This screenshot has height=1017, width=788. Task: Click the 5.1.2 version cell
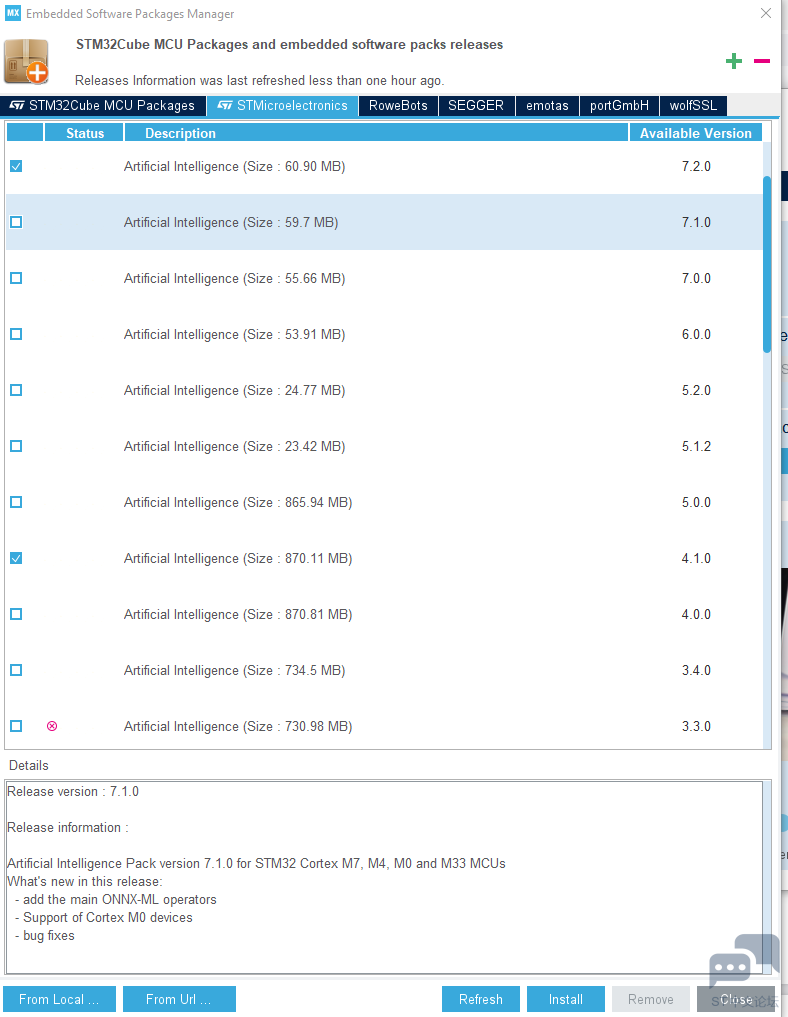(x=696, y=446)
